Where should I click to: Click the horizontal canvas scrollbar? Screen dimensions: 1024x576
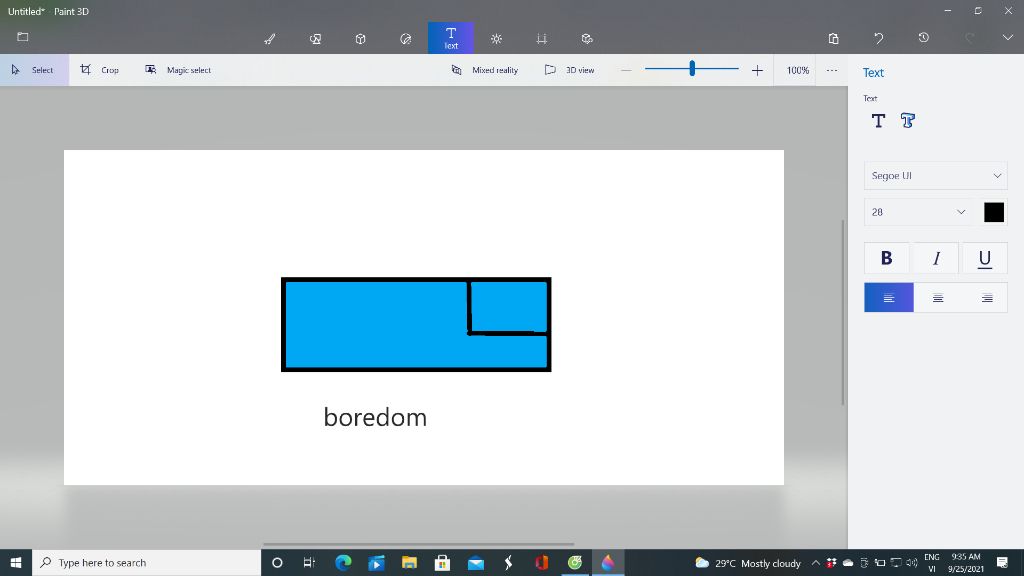(419, 544)
